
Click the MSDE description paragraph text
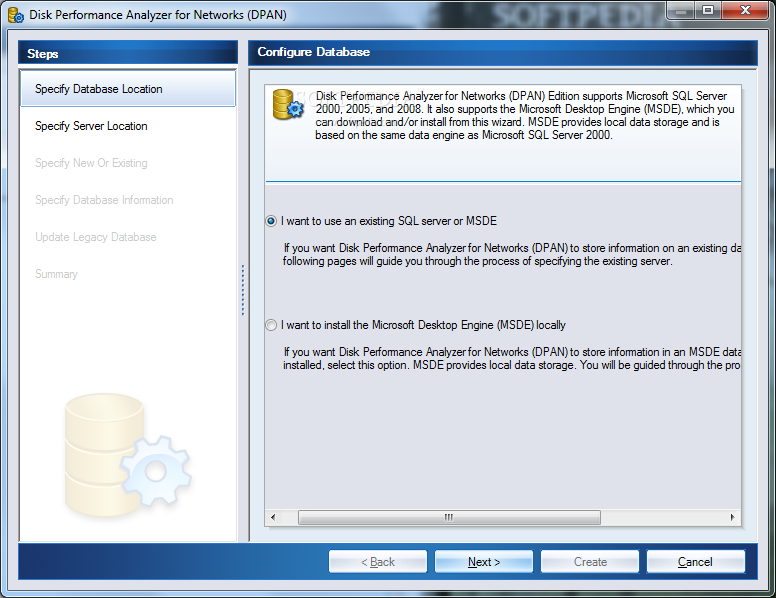pos(525,115)
